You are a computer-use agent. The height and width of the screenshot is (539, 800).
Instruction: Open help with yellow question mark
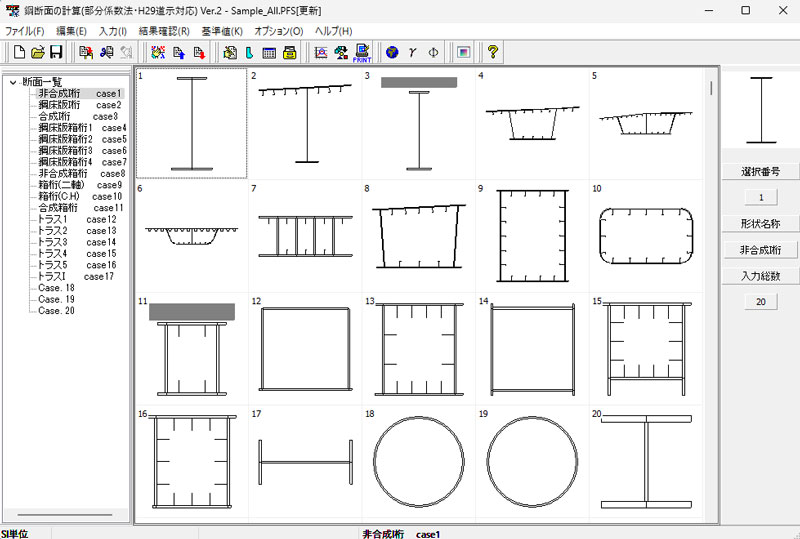(492, 52)
